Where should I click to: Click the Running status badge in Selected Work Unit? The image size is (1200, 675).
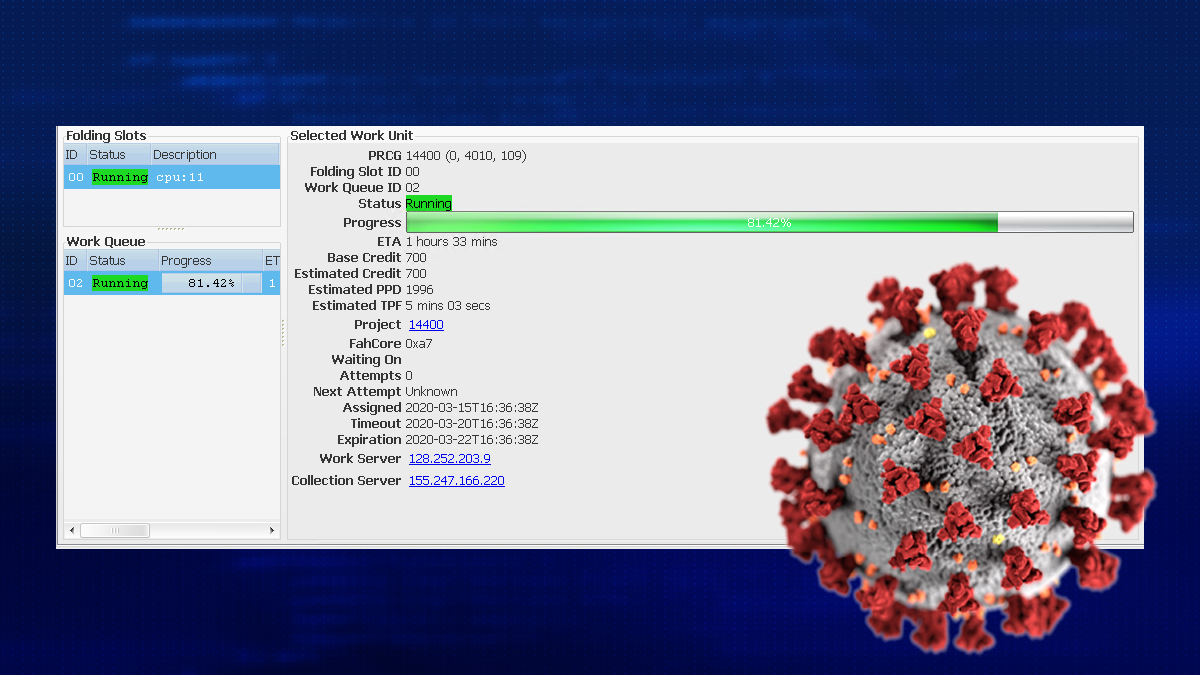click(428, 203)
